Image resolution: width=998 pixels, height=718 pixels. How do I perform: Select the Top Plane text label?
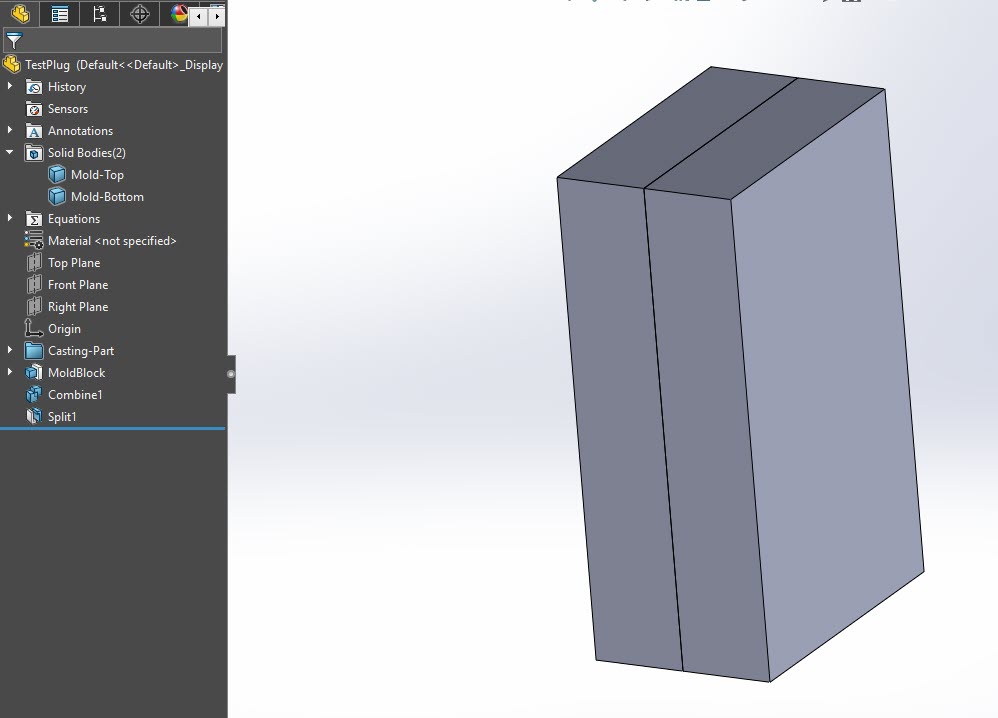[x=74, y=263]
